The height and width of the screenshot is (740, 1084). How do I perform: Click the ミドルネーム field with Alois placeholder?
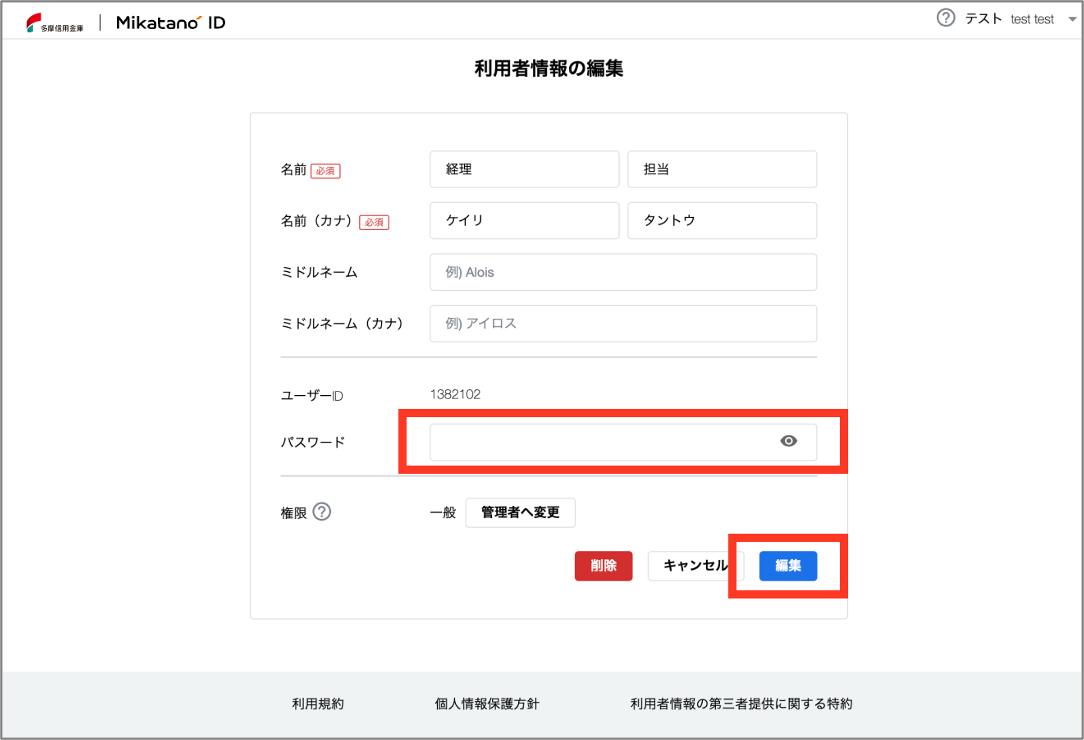point(623,272)
